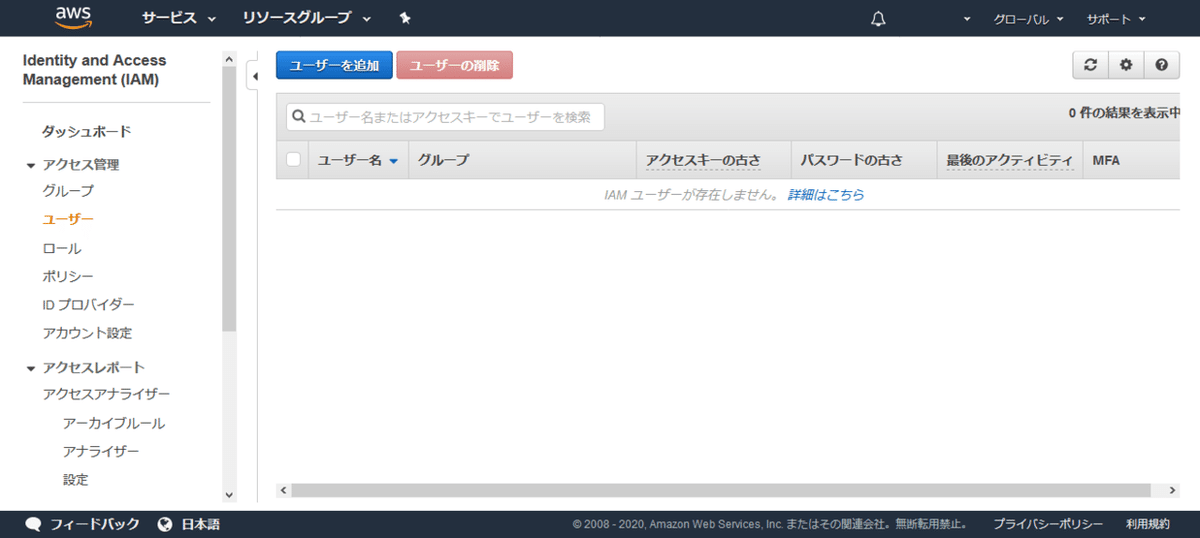The width and height of the screenshot is (1200, 538).
Task: Open the フィードバック link
Action: [95, 524]
